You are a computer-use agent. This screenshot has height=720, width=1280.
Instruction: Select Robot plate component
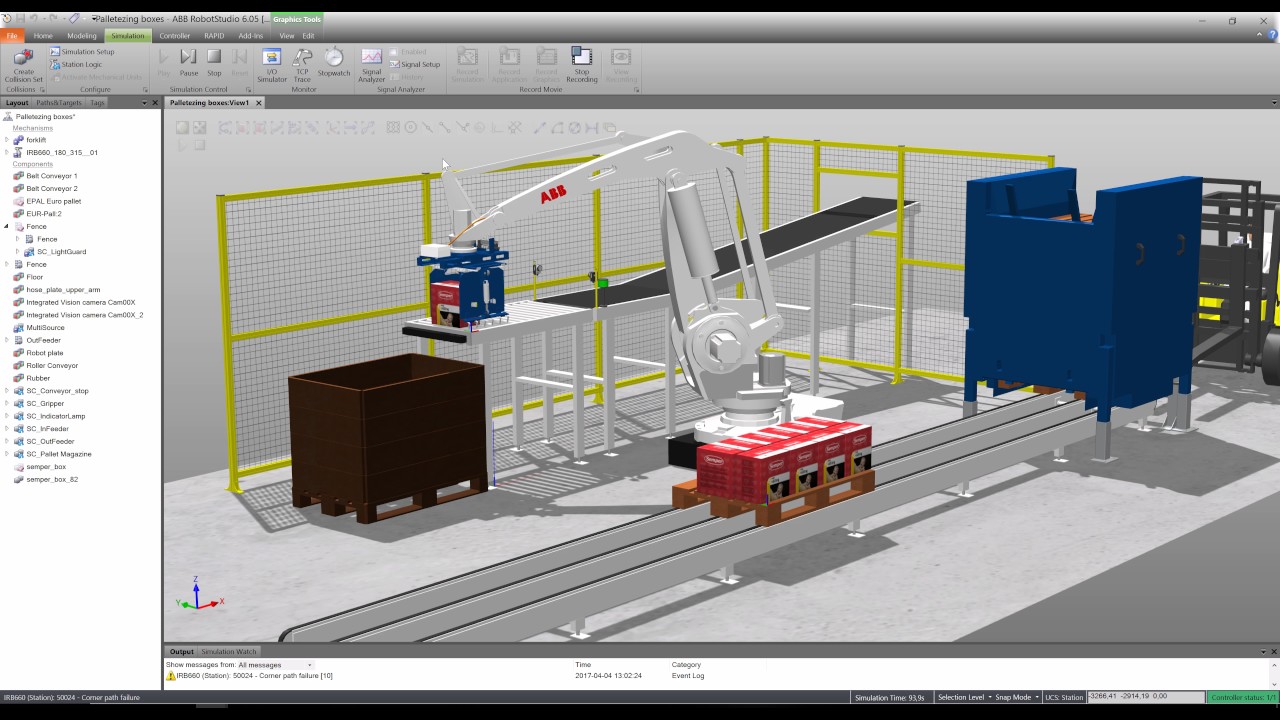(45, 353)
